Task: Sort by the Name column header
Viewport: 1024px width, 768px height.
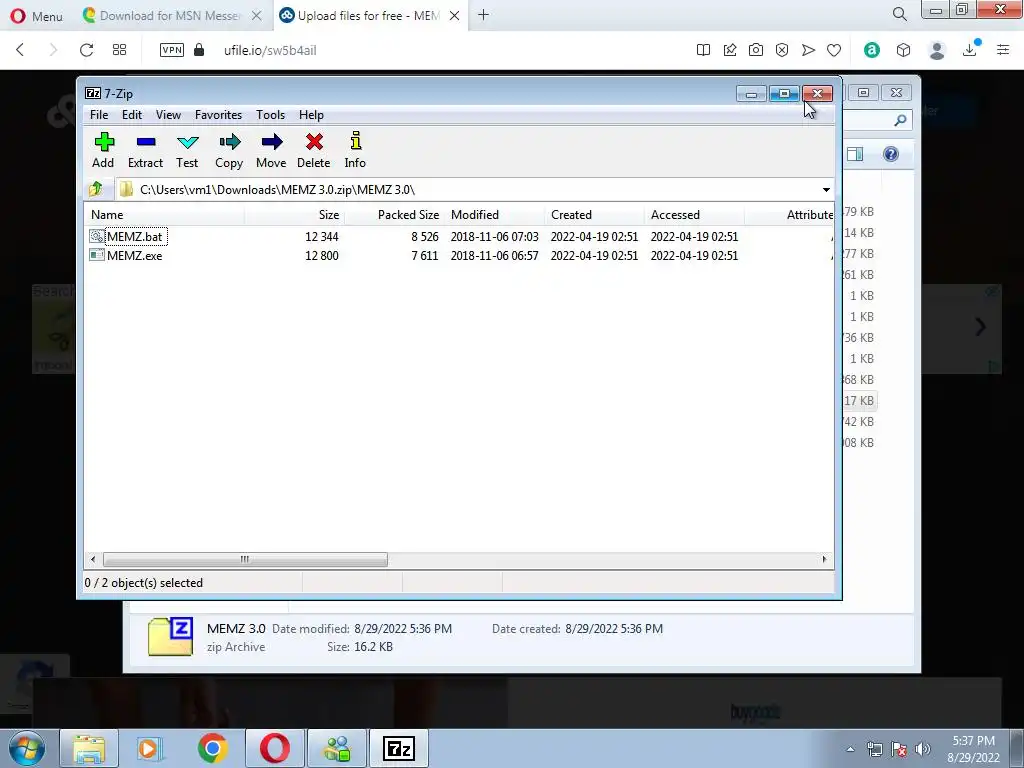Action: tap(165, 215)
